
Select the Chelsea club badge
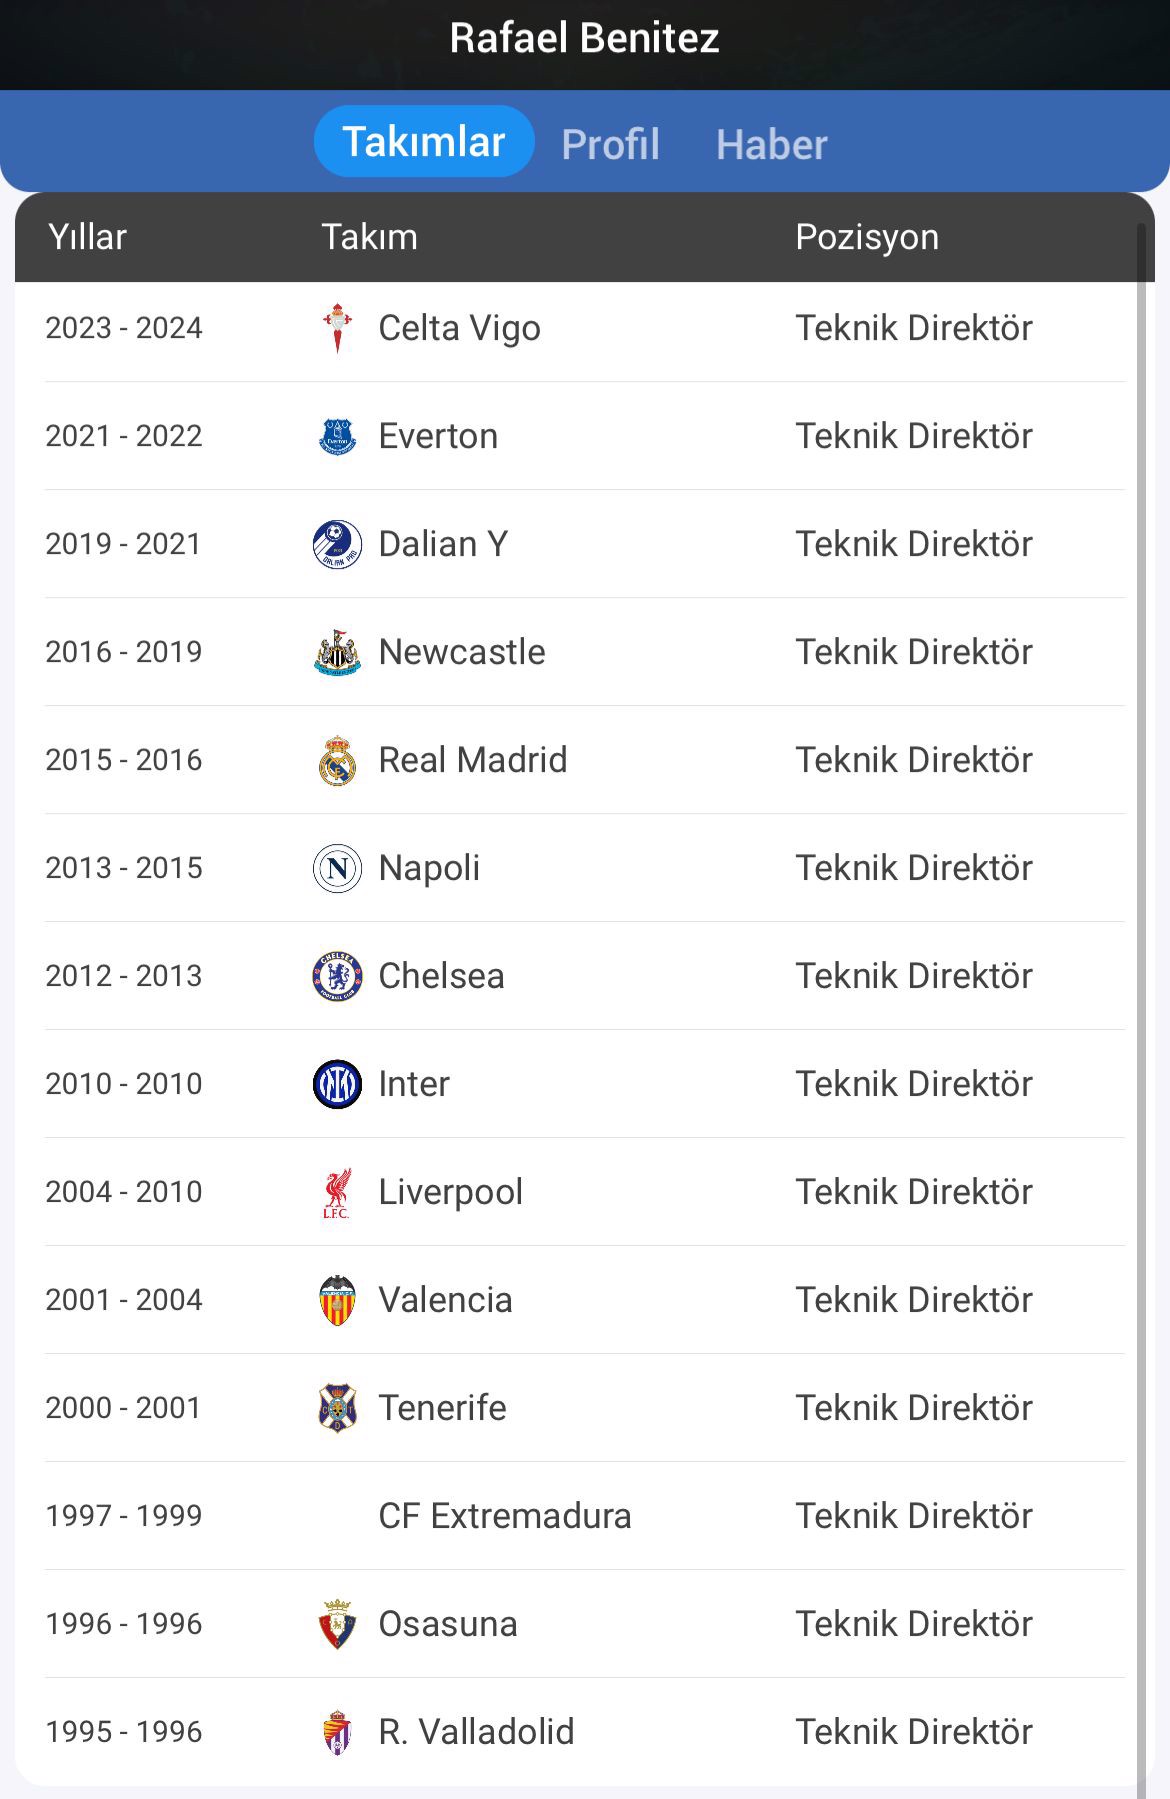(337, 976)
